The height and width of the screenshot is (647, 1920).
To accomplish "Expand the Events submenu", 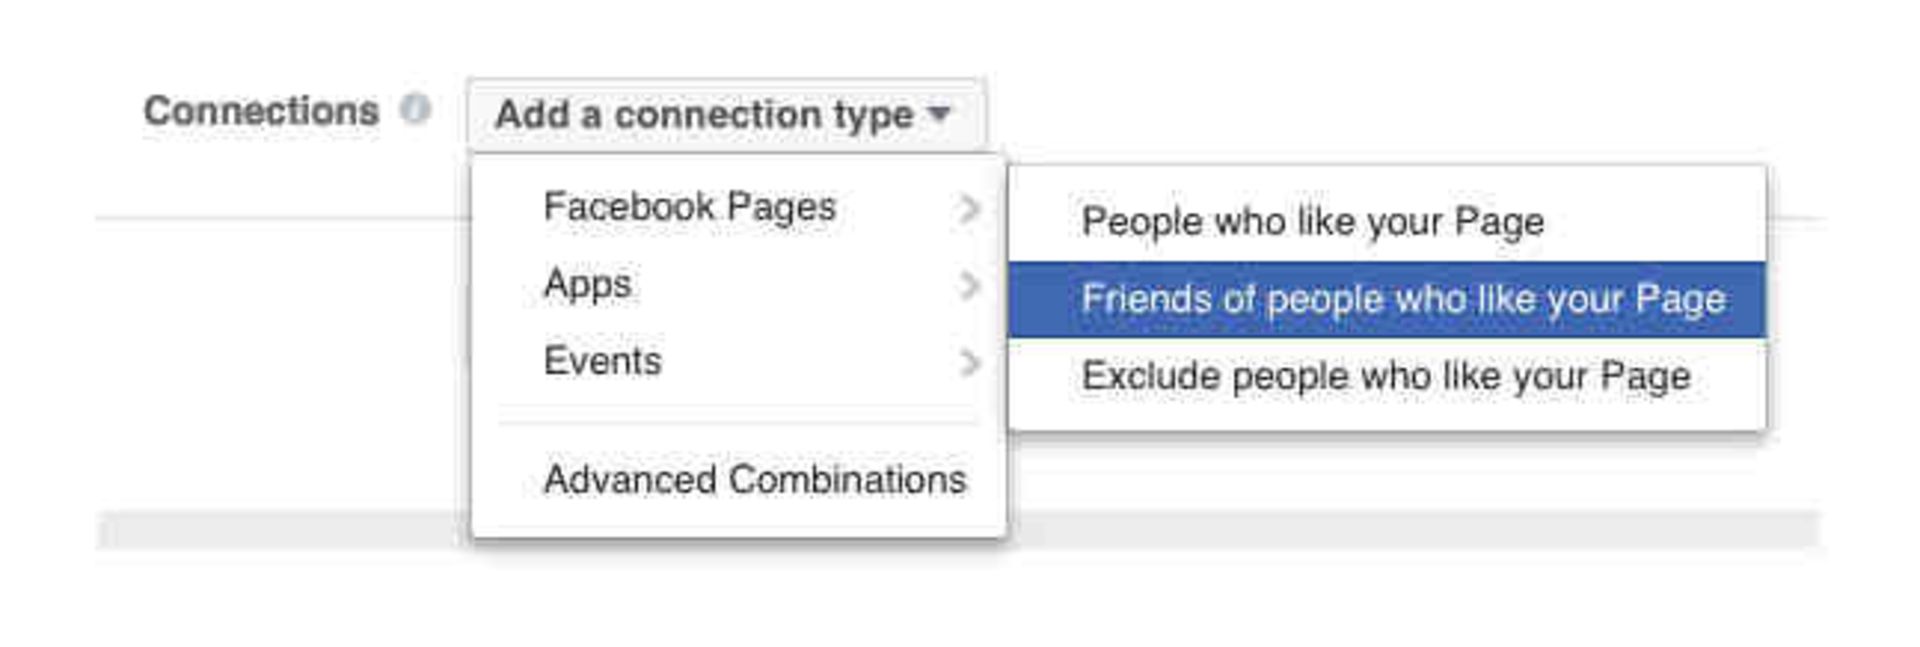I will [603, 362].
